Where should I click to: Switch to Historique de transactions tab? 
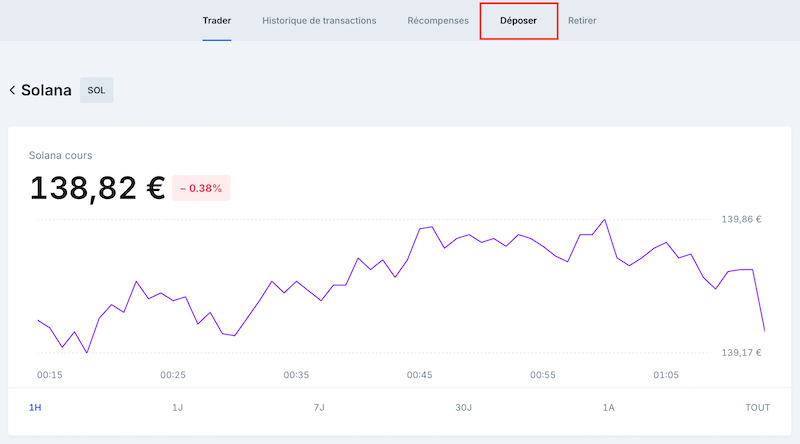coord(319,20)
